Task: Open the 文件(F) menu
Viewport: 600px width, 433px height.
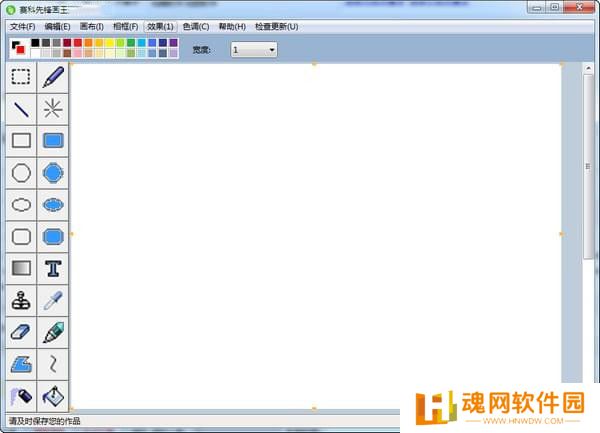Action: point(23,26)
